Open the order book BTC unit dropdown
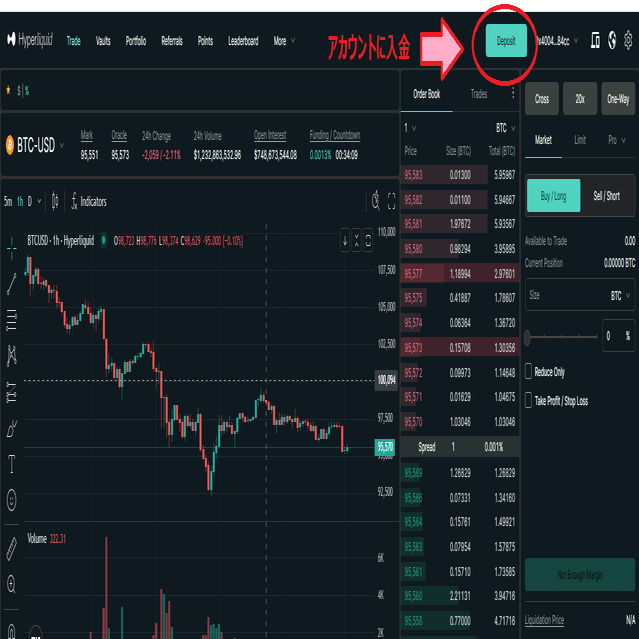Screen dimensions: 639x639 click(505, 128)
